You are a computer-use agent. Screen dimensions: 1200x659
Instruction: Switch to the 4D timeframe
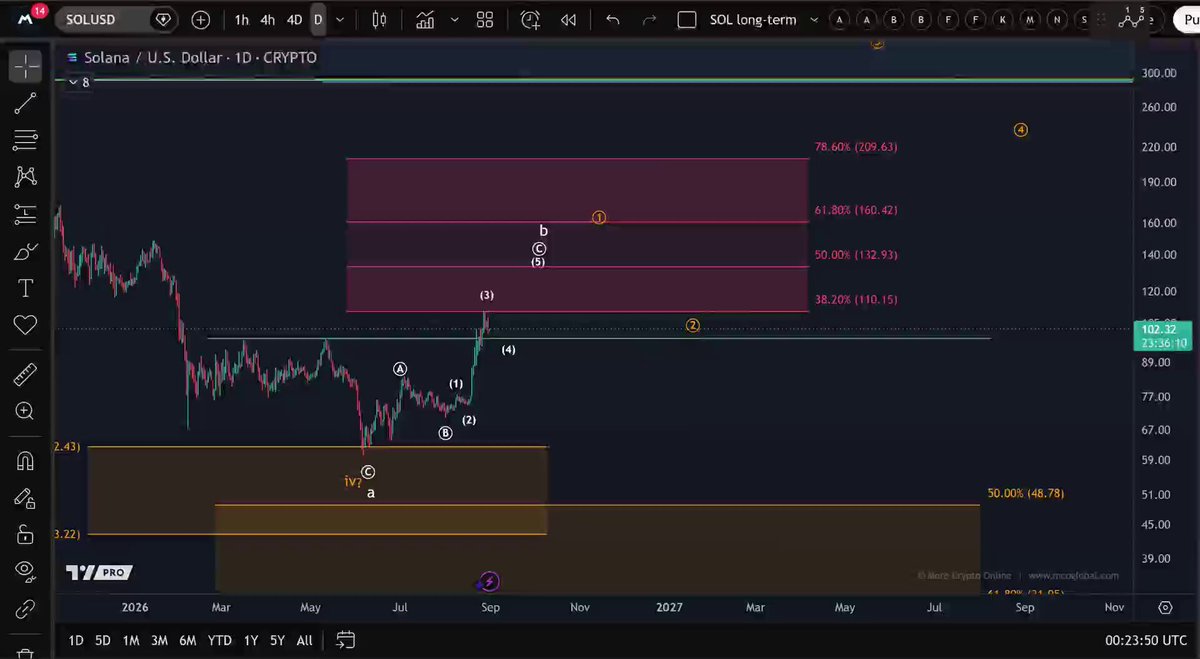(x=294, y=20)
